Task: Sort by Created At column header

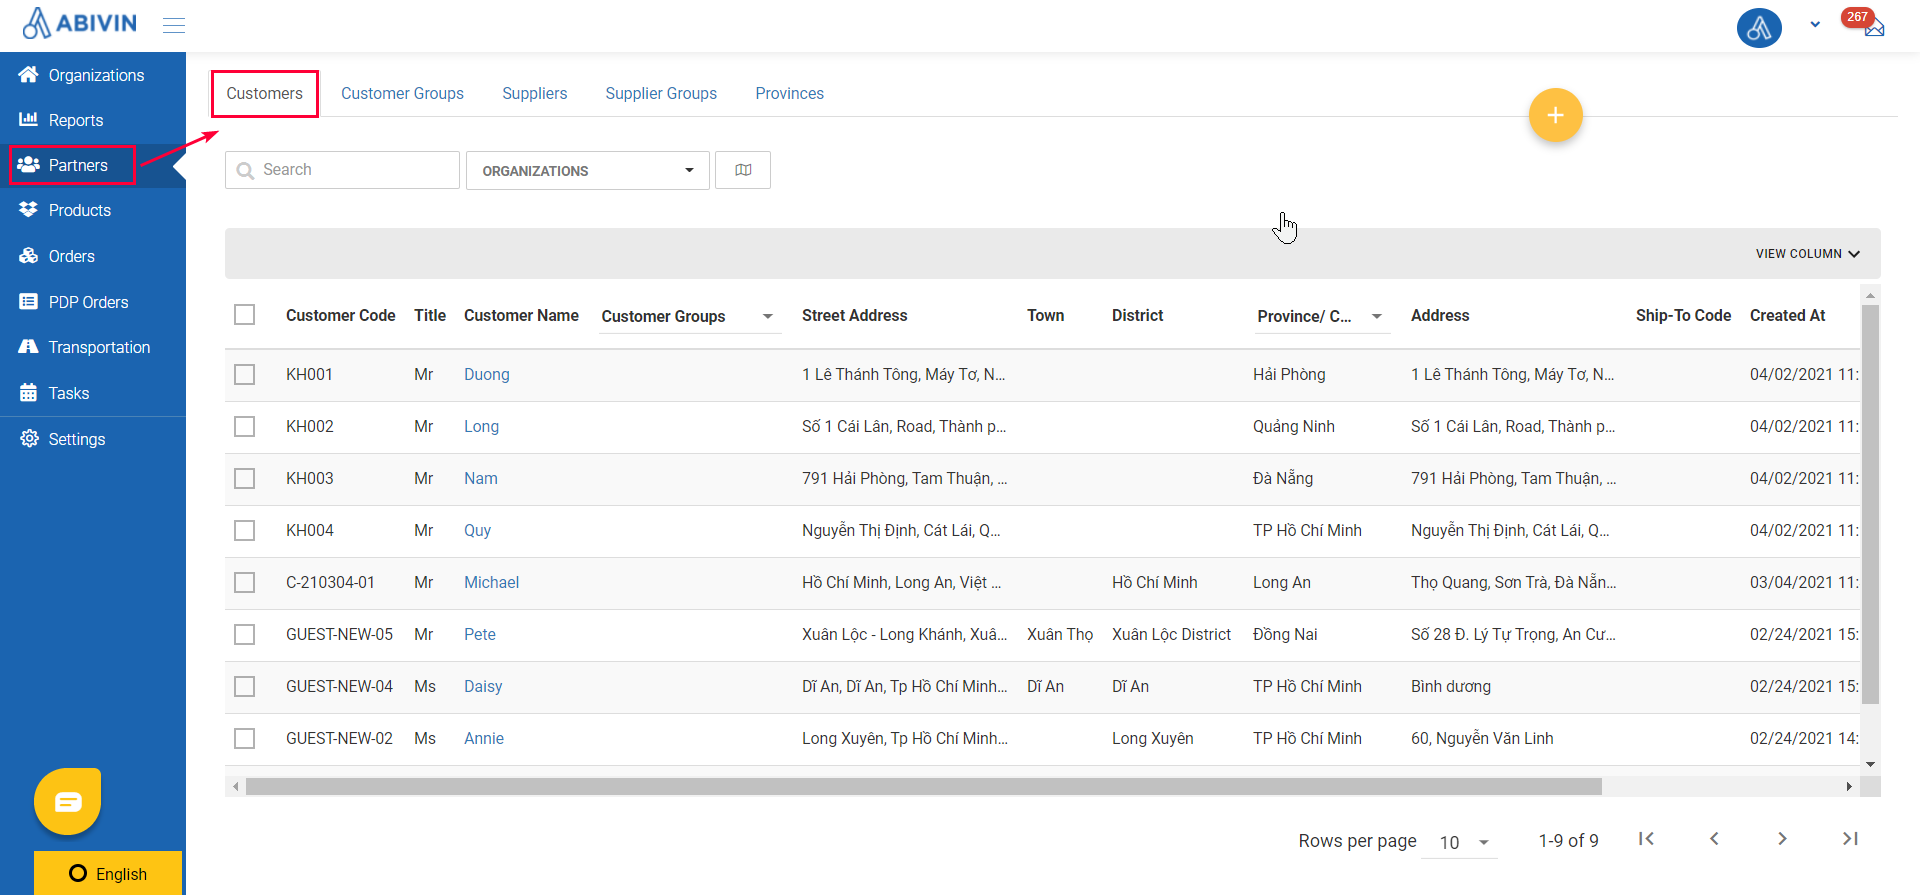Action: 1787,315
